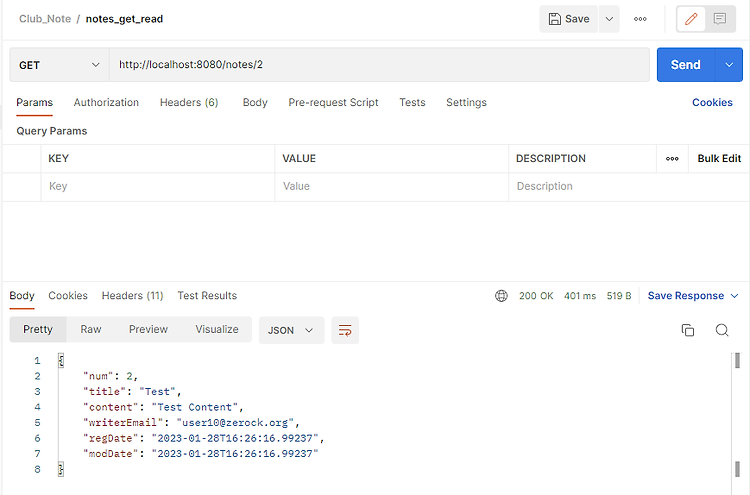750x495 pixels.
Task: Open the Save options dropdown arrow
Action: (x=609, y=19)
